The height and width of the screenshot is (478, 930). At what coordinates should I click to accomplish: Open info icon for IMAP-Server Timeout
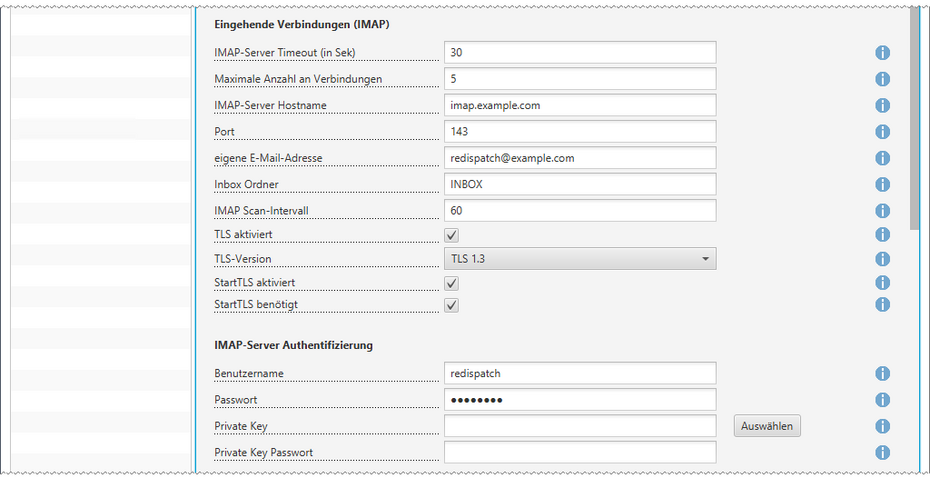click(x=883, y=53)
